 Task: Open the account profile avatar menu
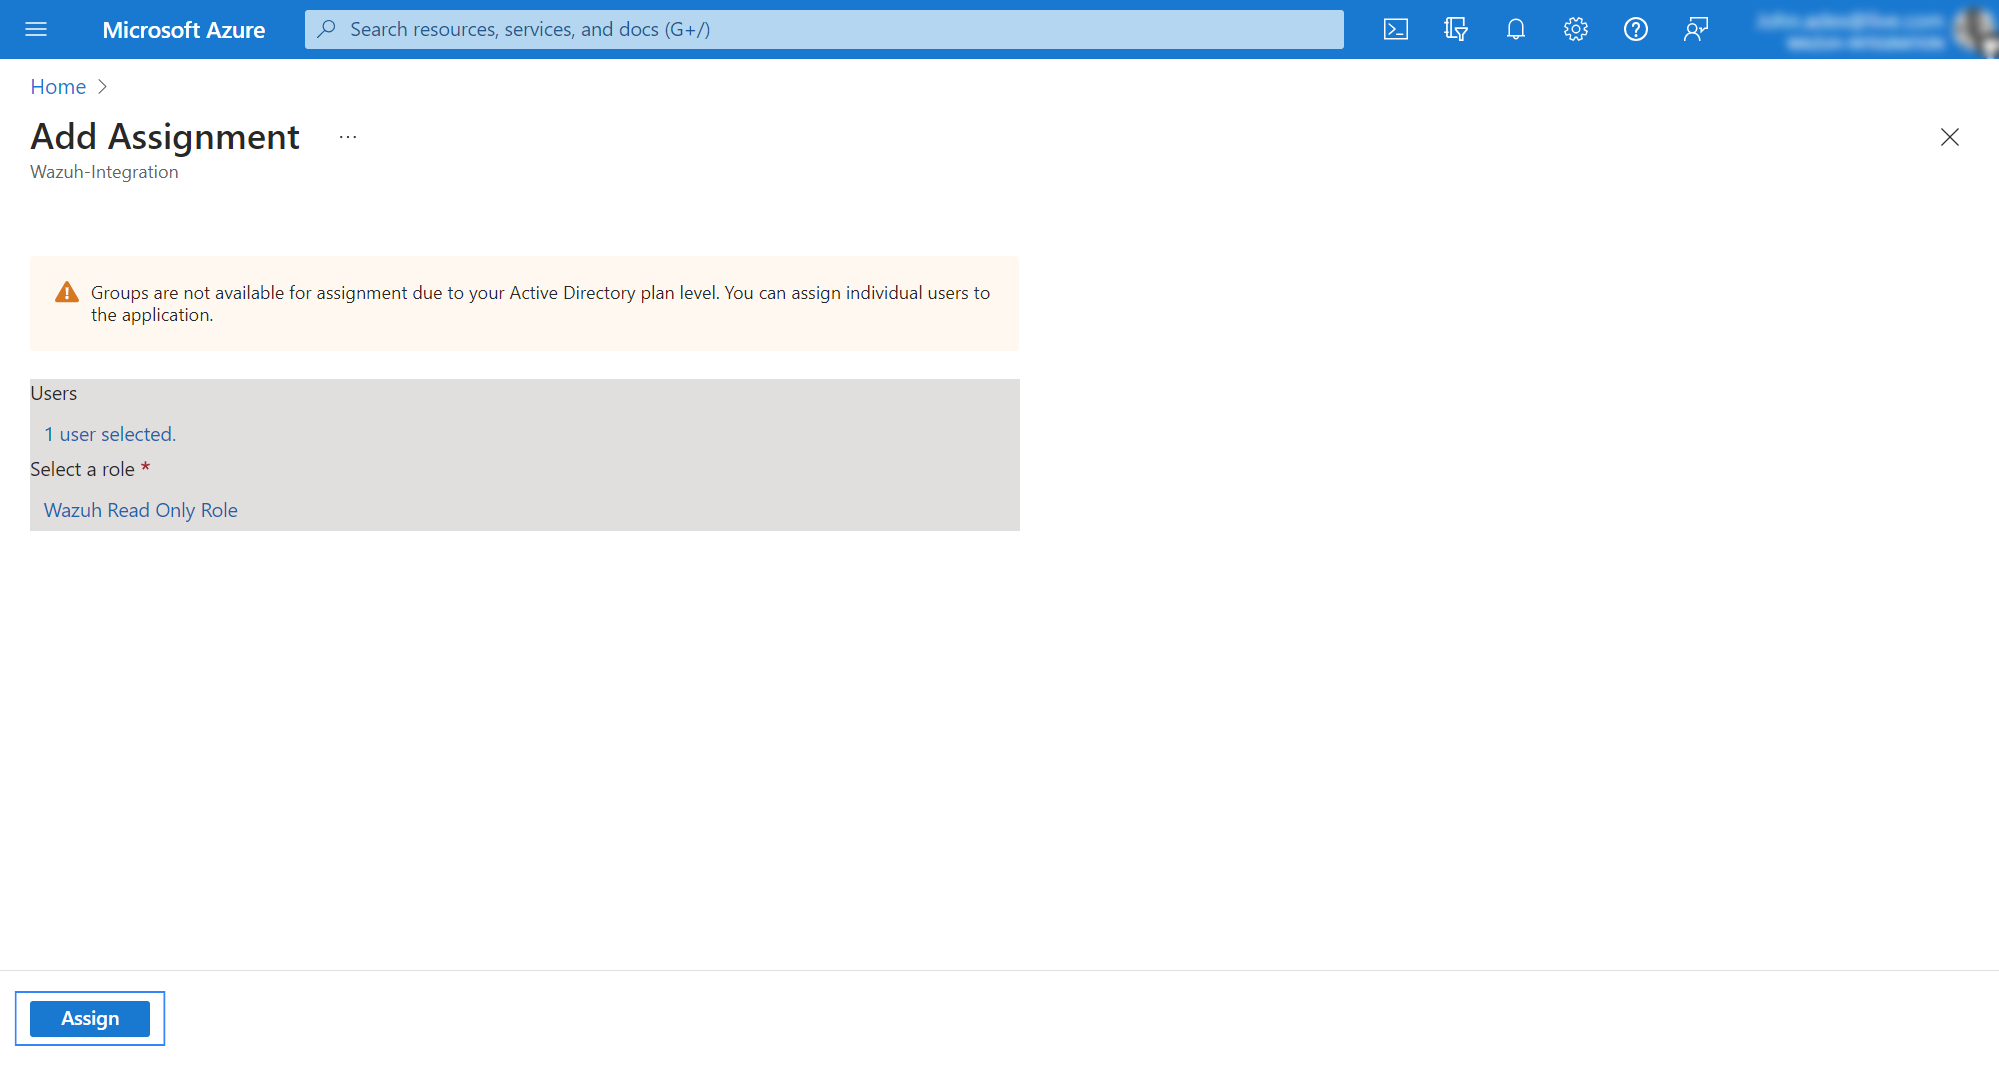(1974, 29)
